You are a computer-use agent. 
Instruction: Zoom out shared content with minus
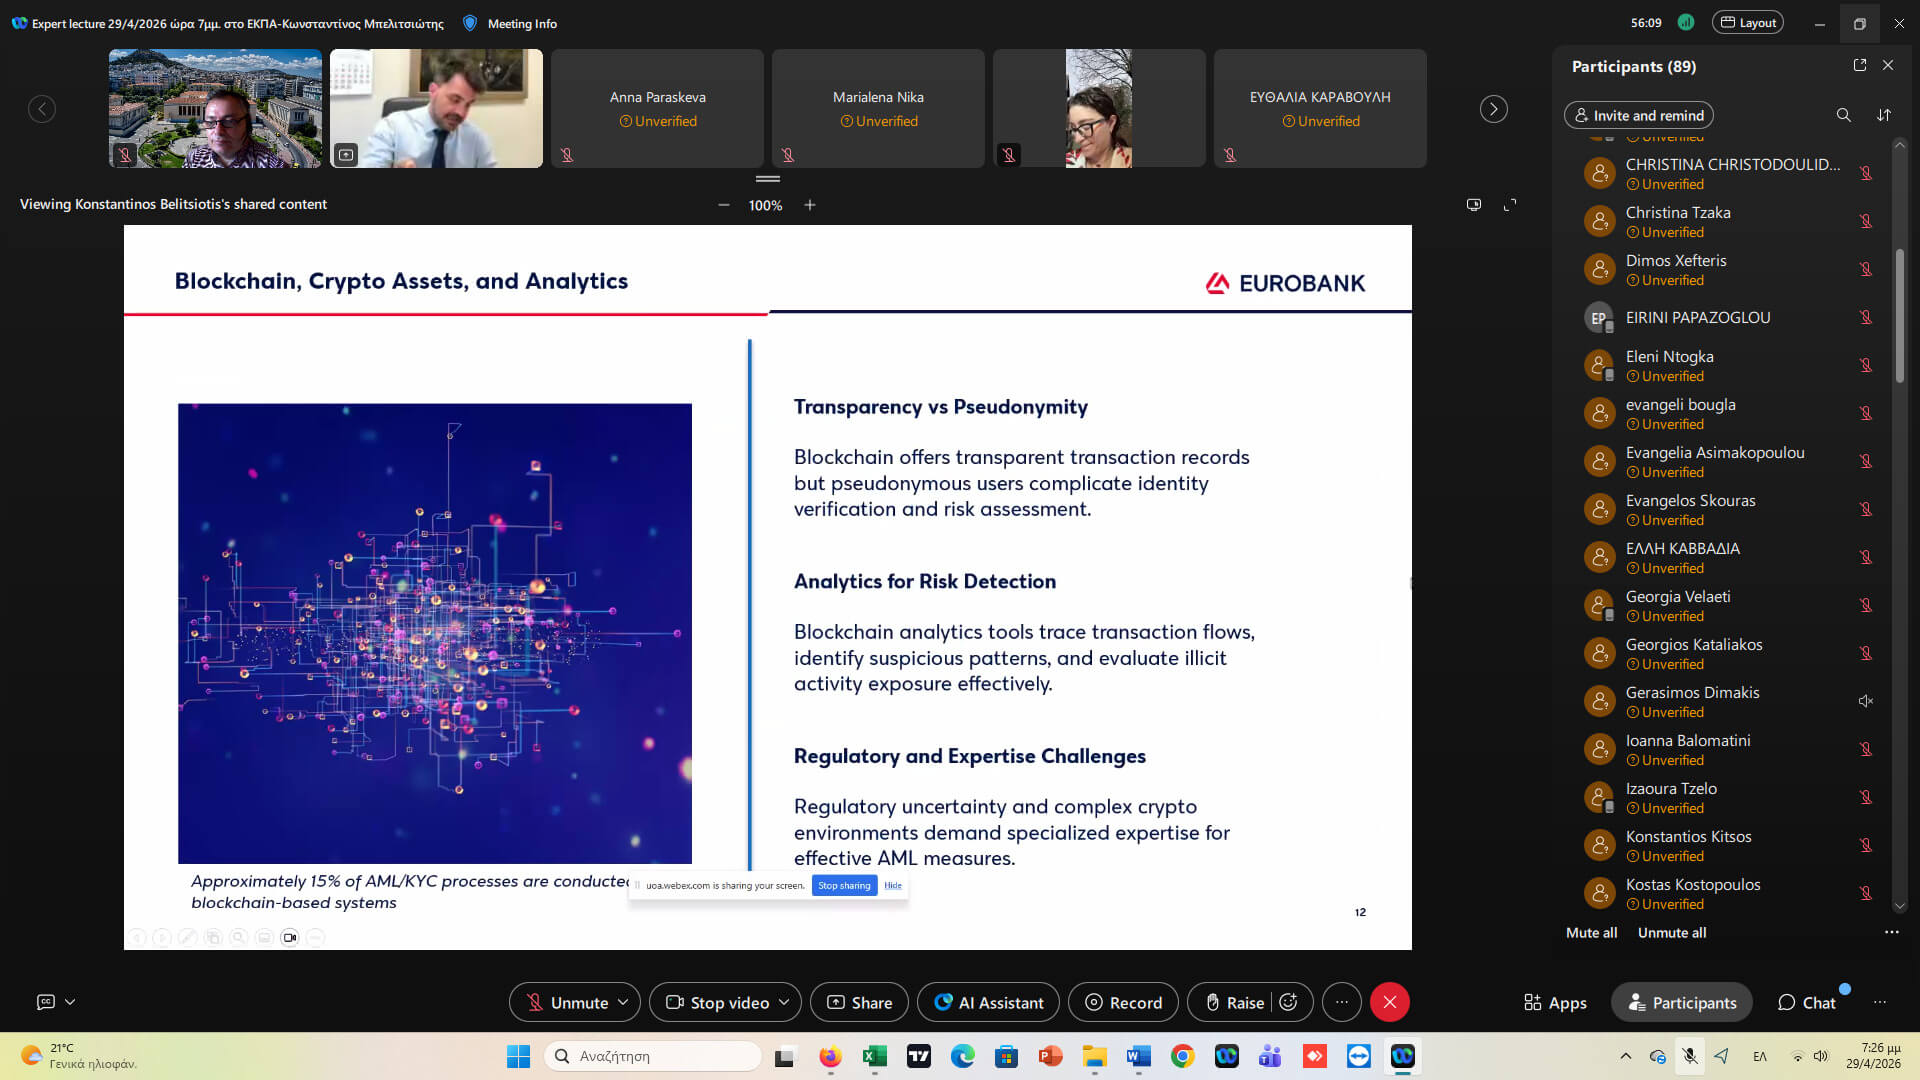click(723, 205)
